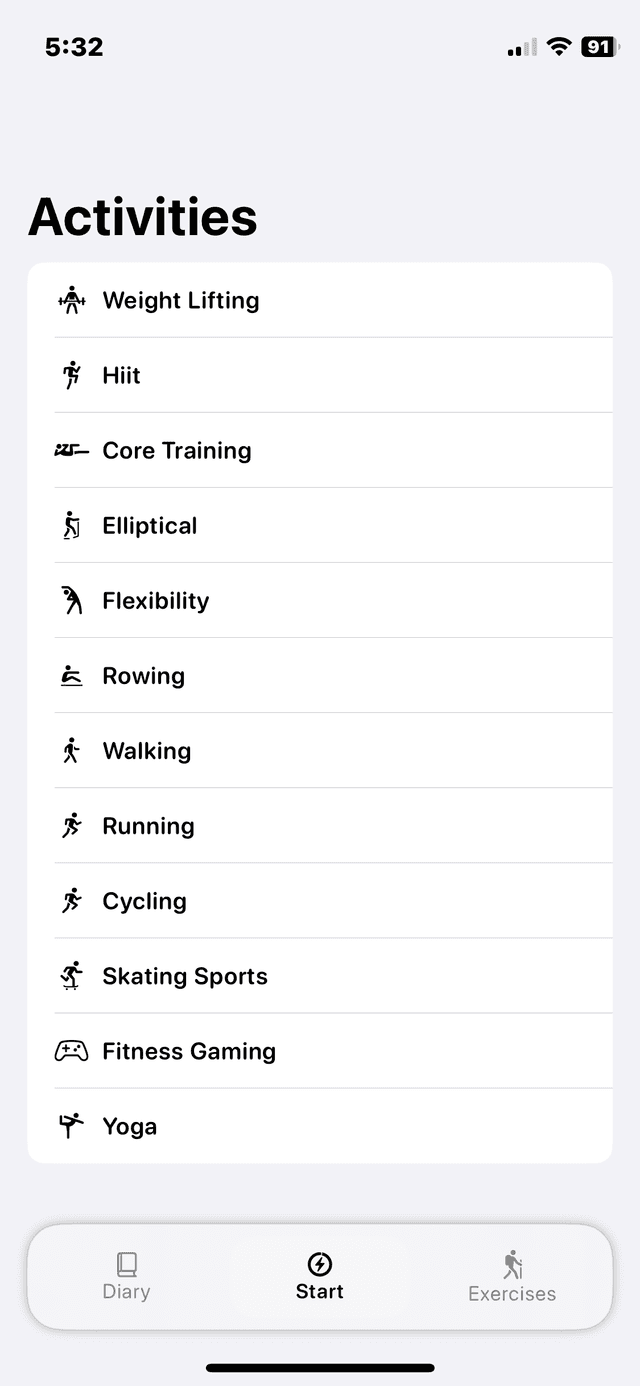The width and height of the screenshot is (640, 1386).
Task: Switch to the Diary tab
Action: pyautogui.click(x=126, y=1276)
